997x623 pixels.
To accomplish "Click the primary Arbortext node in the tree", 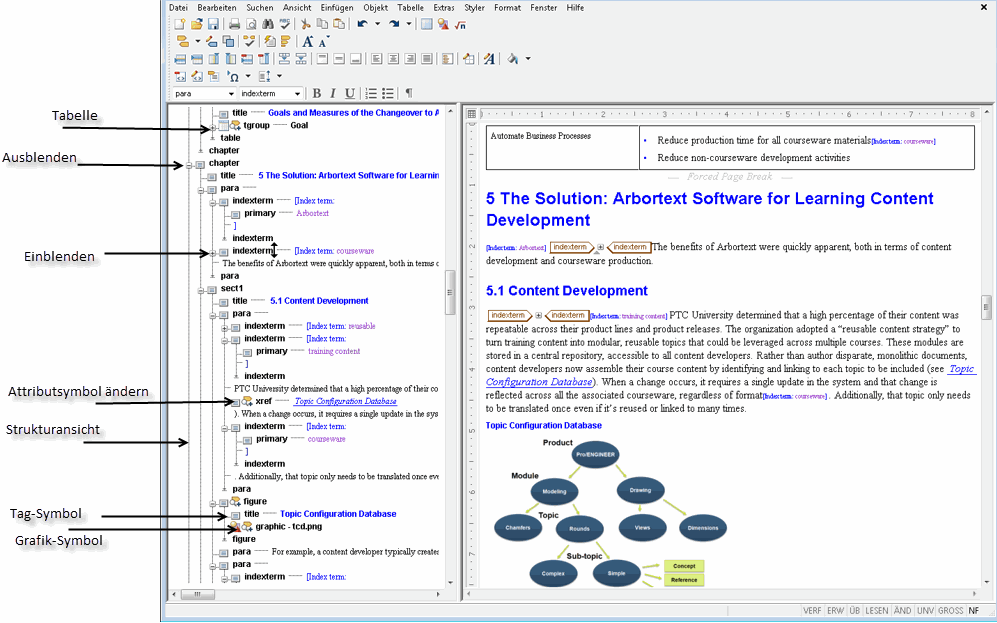I will tap(286, 213).
